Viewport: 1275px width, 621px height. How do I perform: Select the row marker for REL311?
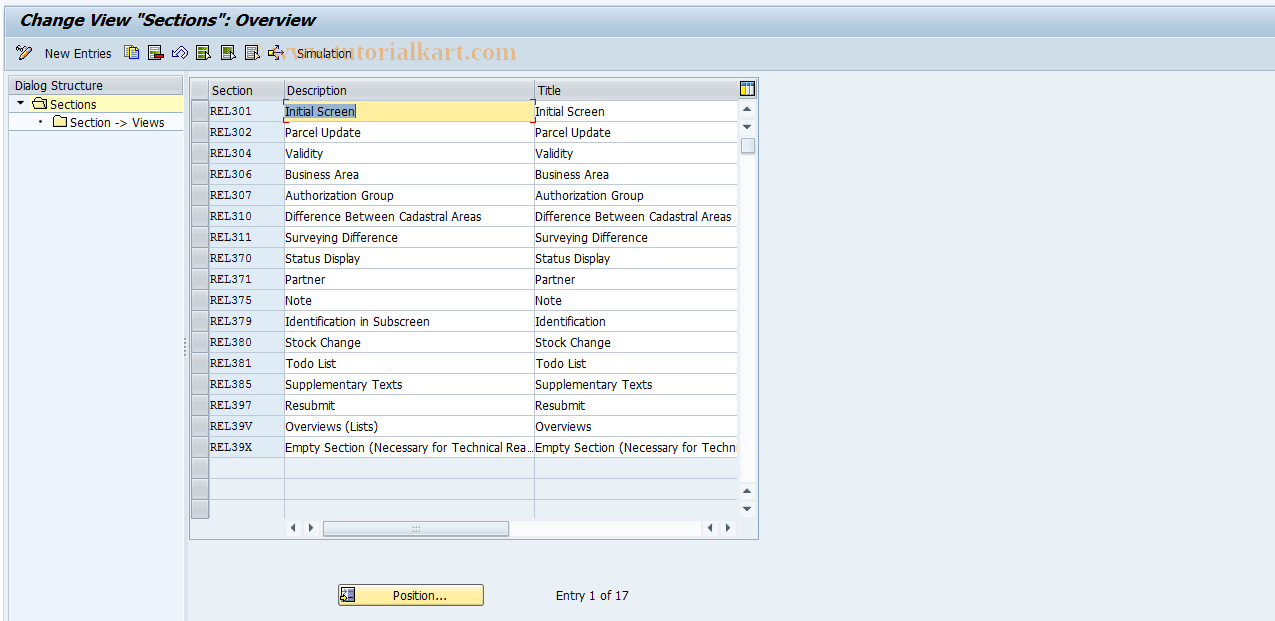[200, 237]
